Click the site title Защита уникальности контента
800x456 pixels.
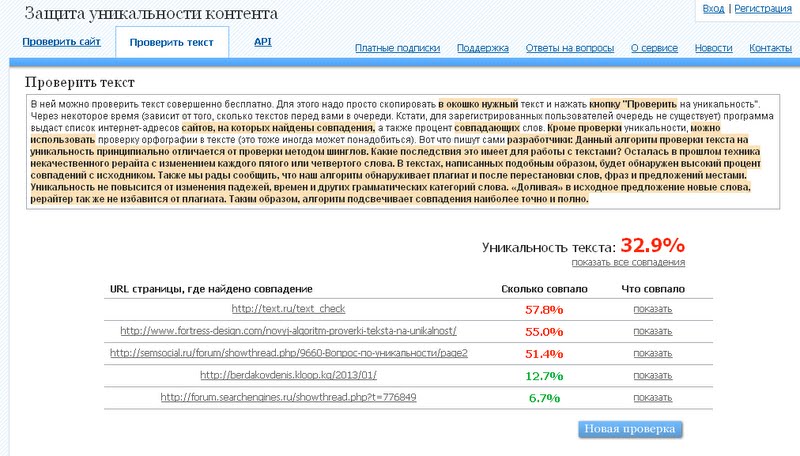click(x=151, y=13)
